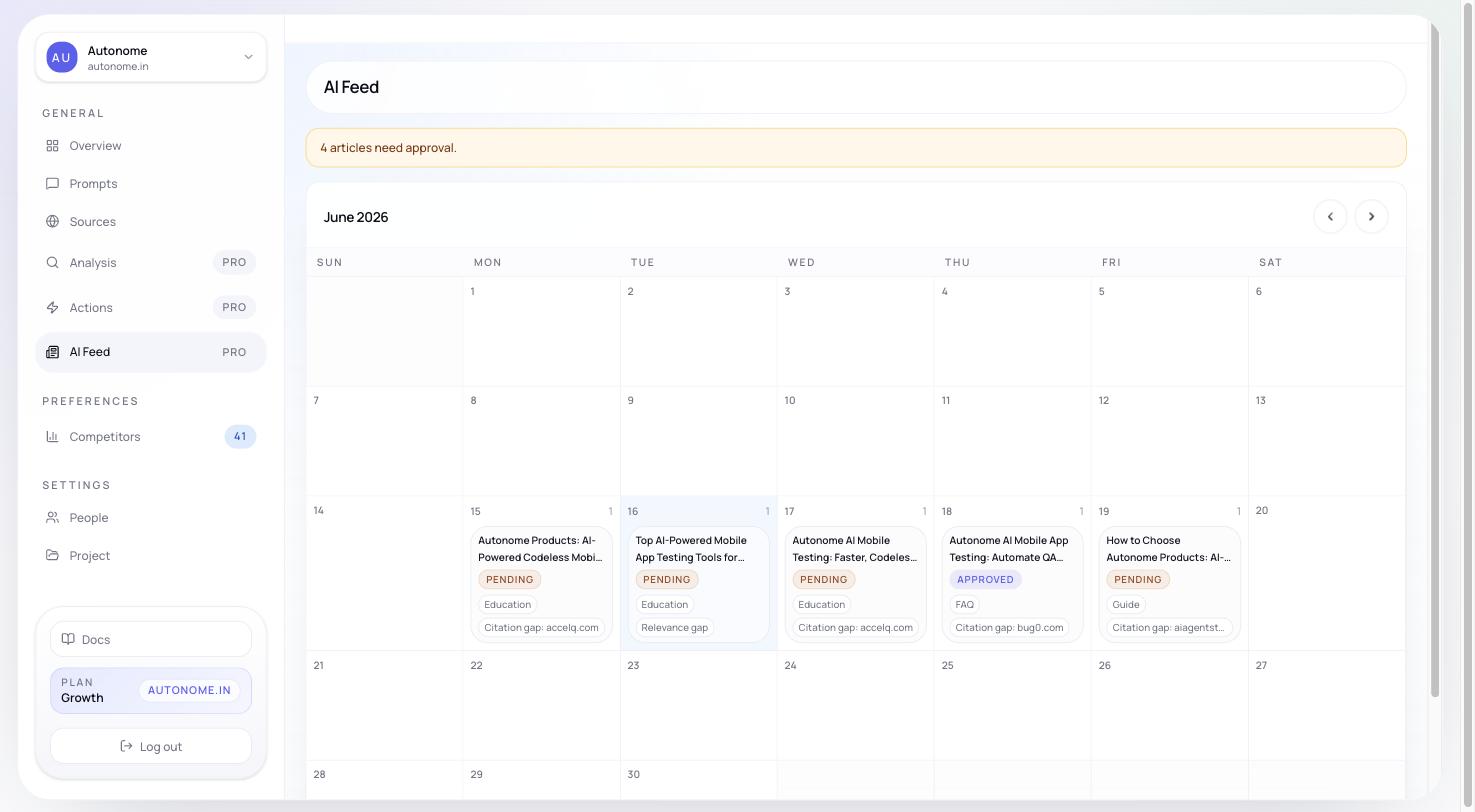Image resolution: width=1475 pixels, height=812 pixels.
Task: Select the June 22 calendar cell
Action: [x=541, y=706]
